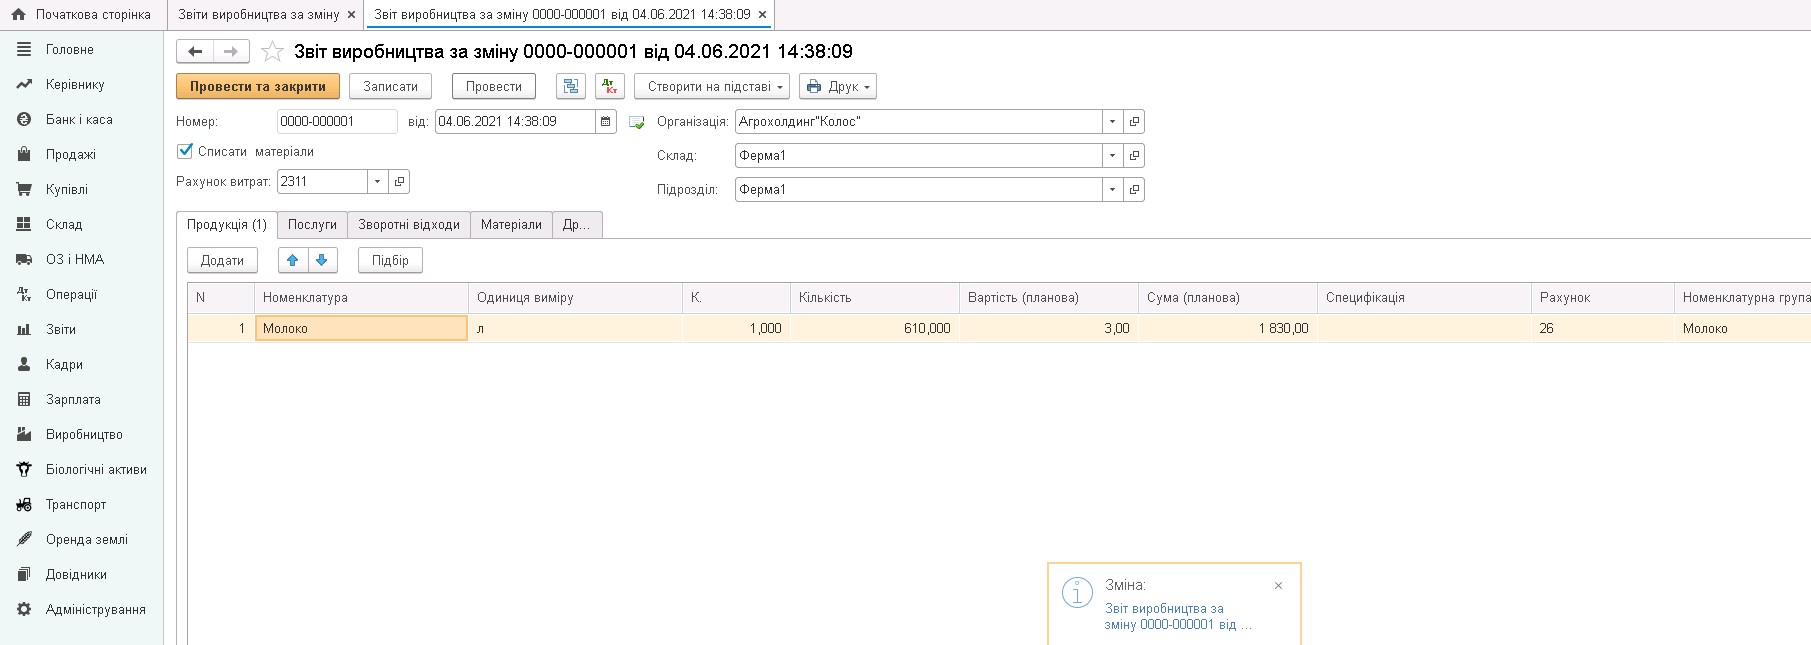Screen dimensions: 1811x645
Task: Switch to the Матеріали tab
Action: pos(511,225)
